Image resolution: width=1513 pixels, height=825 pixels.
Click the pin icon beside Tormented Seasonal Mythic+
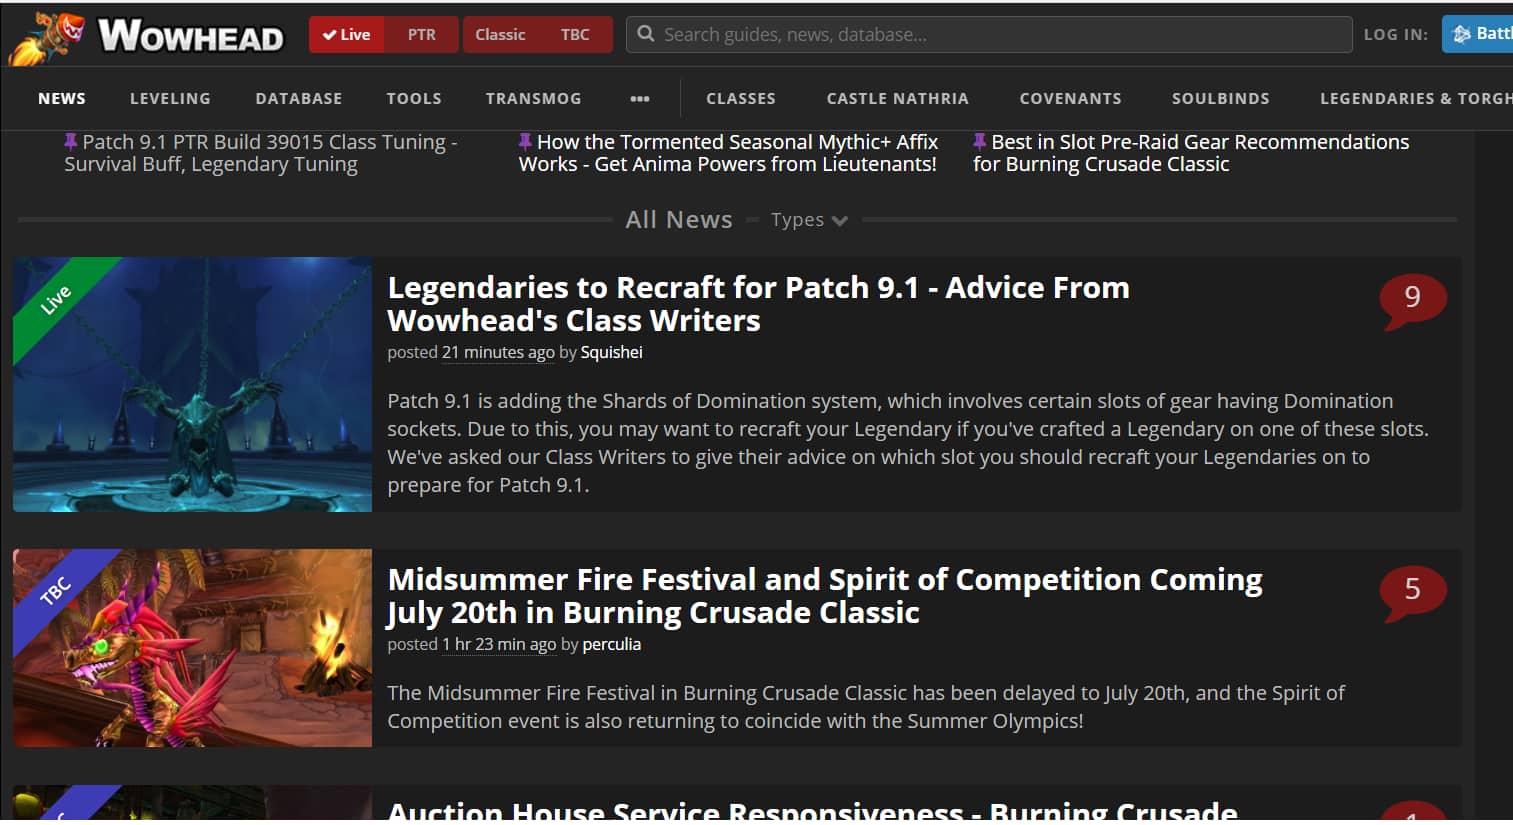point(525,142)
